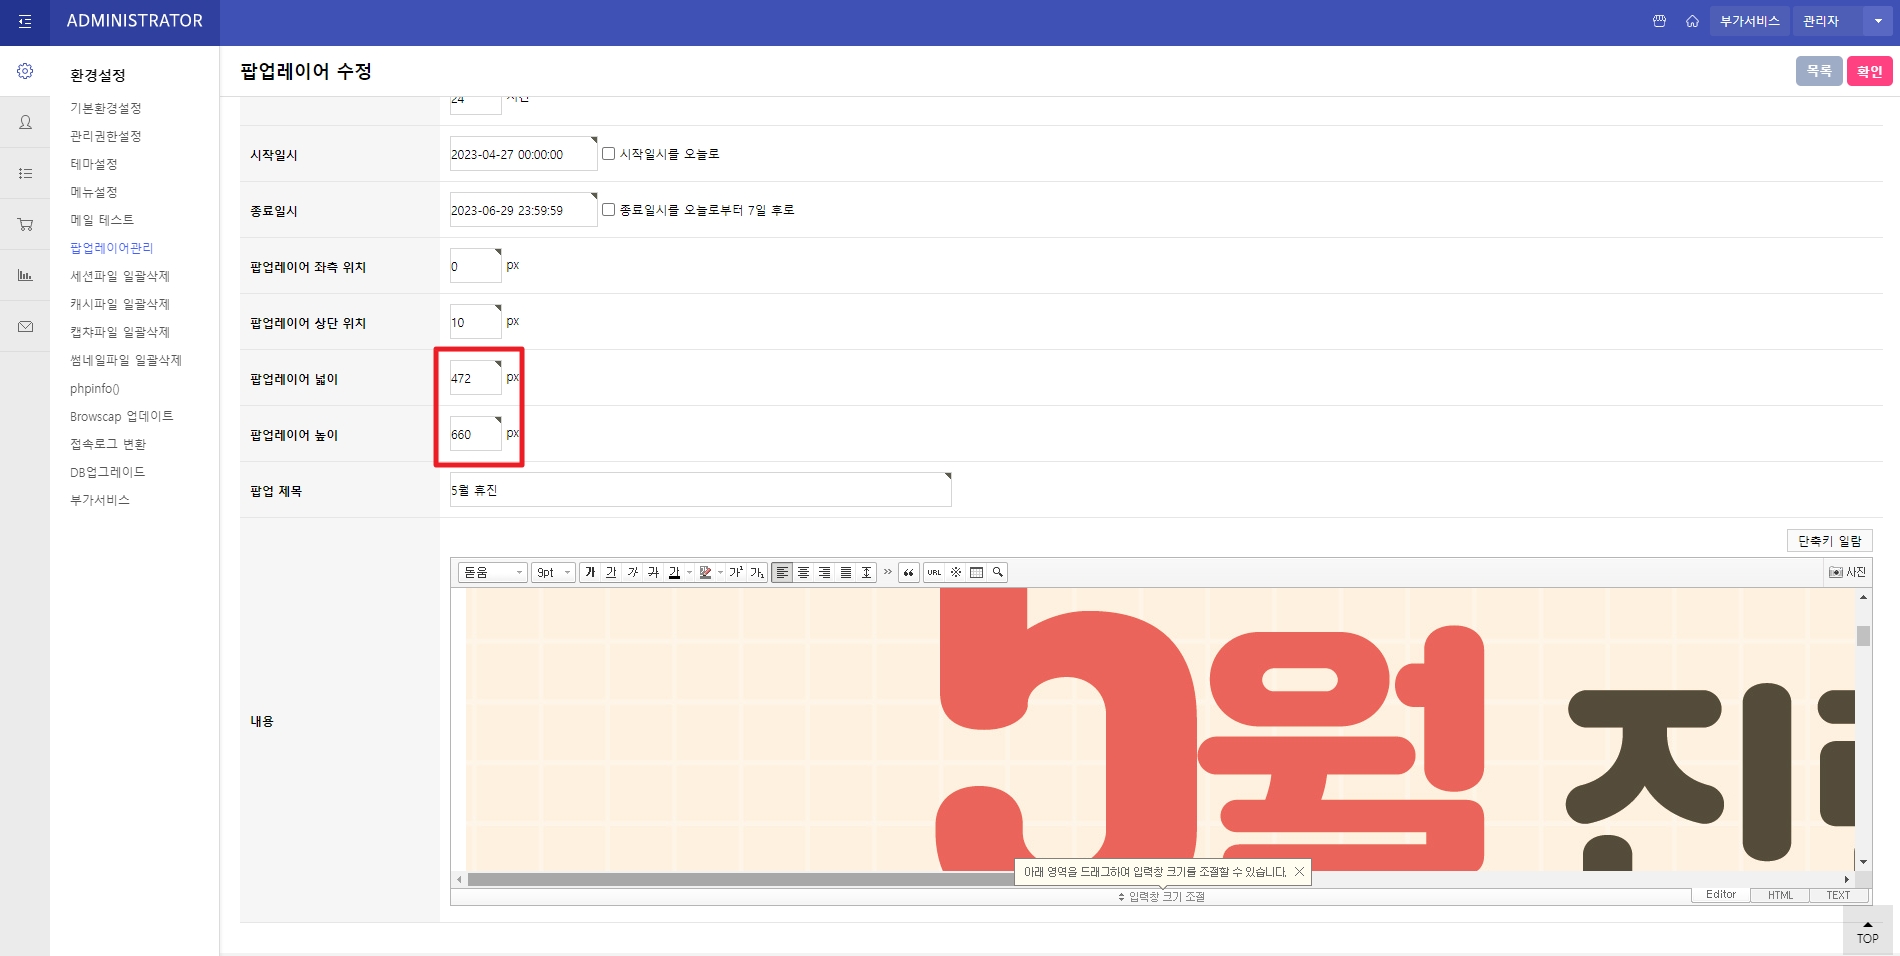Open the 테마설정 menu item

pos(94,164)
